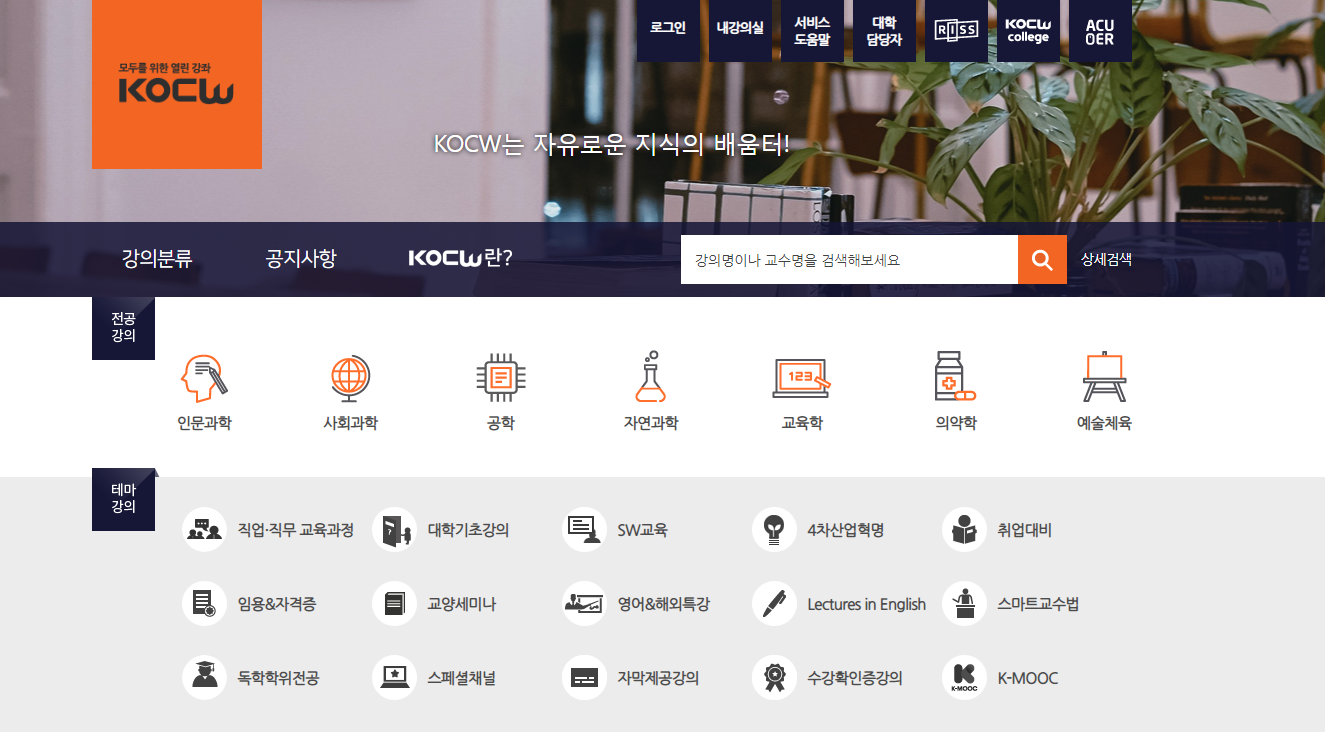
Task: Click the 대학기초강의 door icon
Action: 394,530
